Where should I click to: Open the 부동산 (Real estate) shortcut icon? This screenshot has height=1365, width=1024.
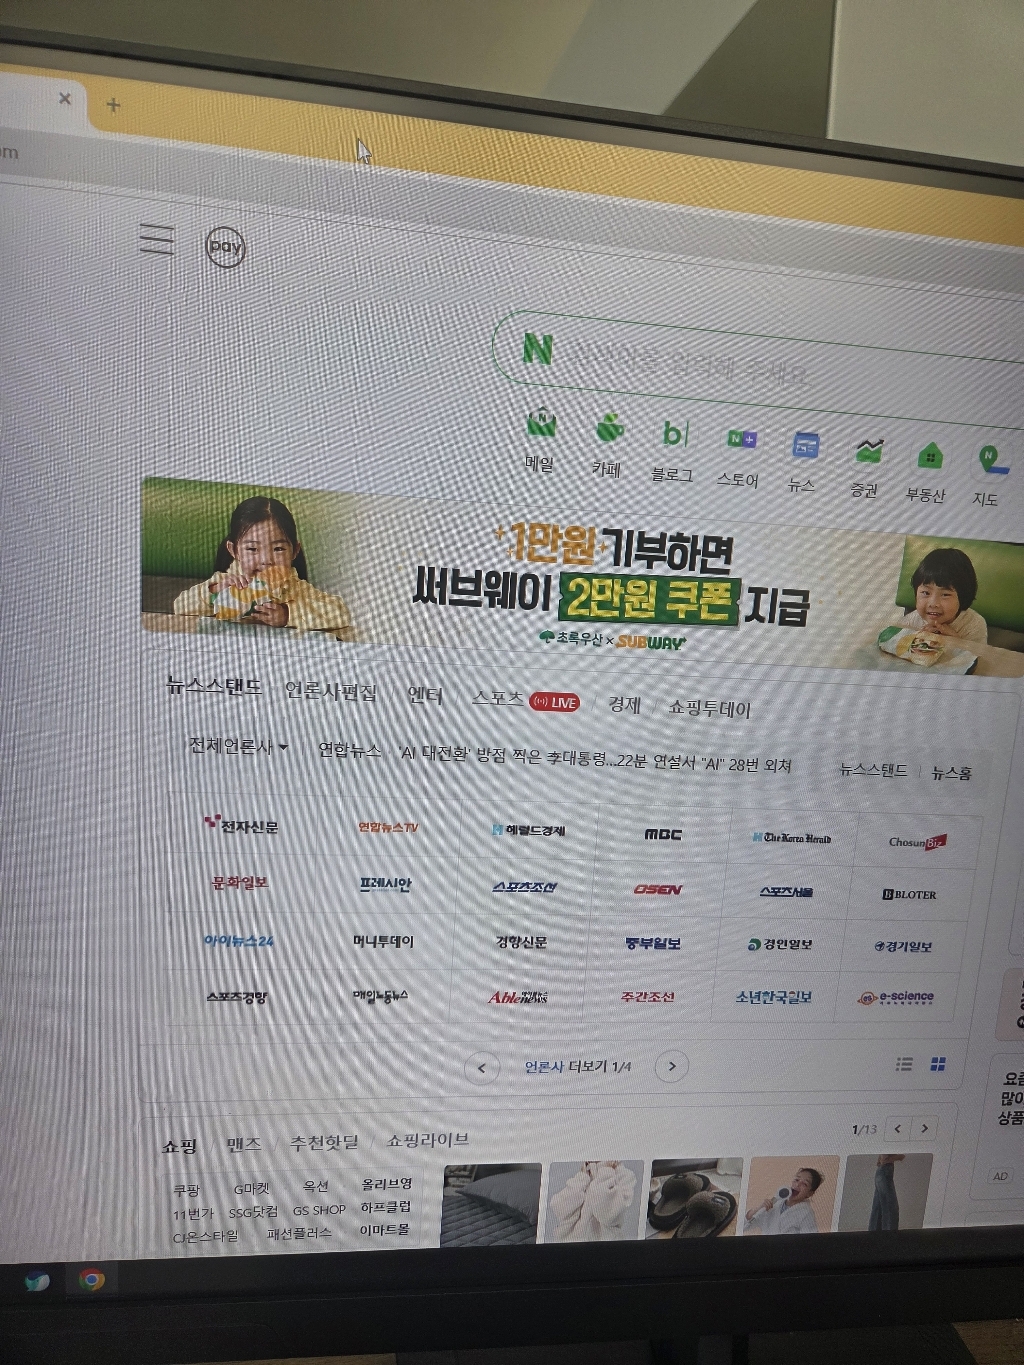929,458
